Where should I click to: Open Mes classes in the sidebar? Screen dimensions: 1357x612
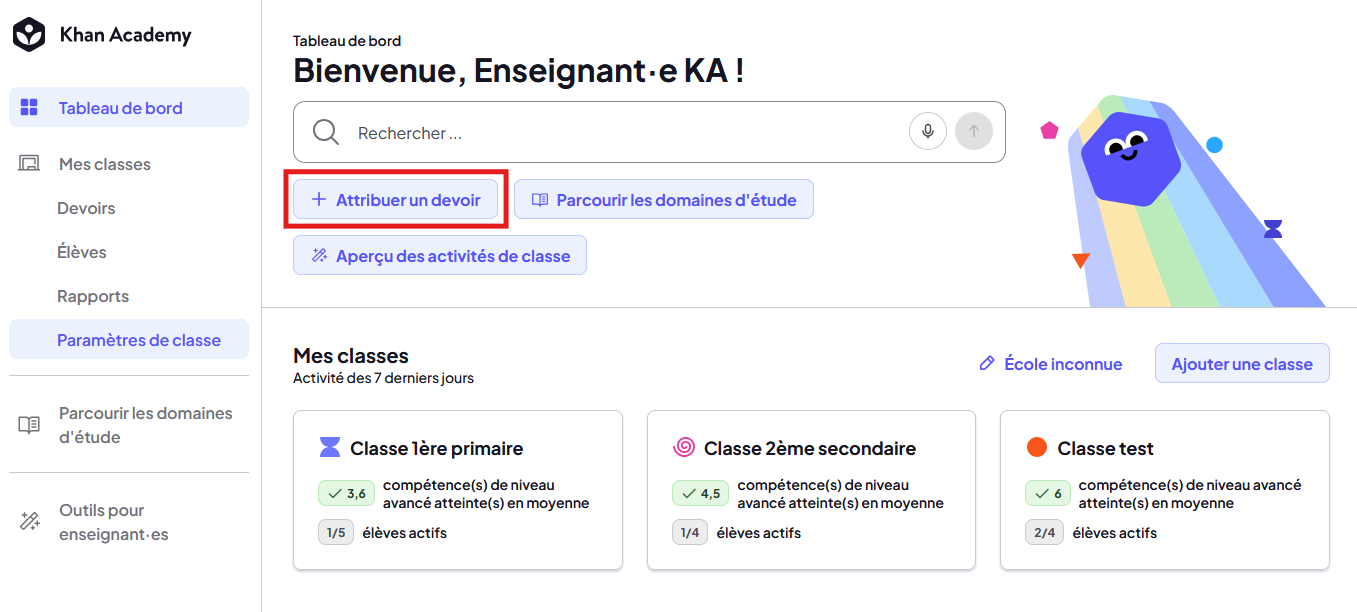pos(129,164)
